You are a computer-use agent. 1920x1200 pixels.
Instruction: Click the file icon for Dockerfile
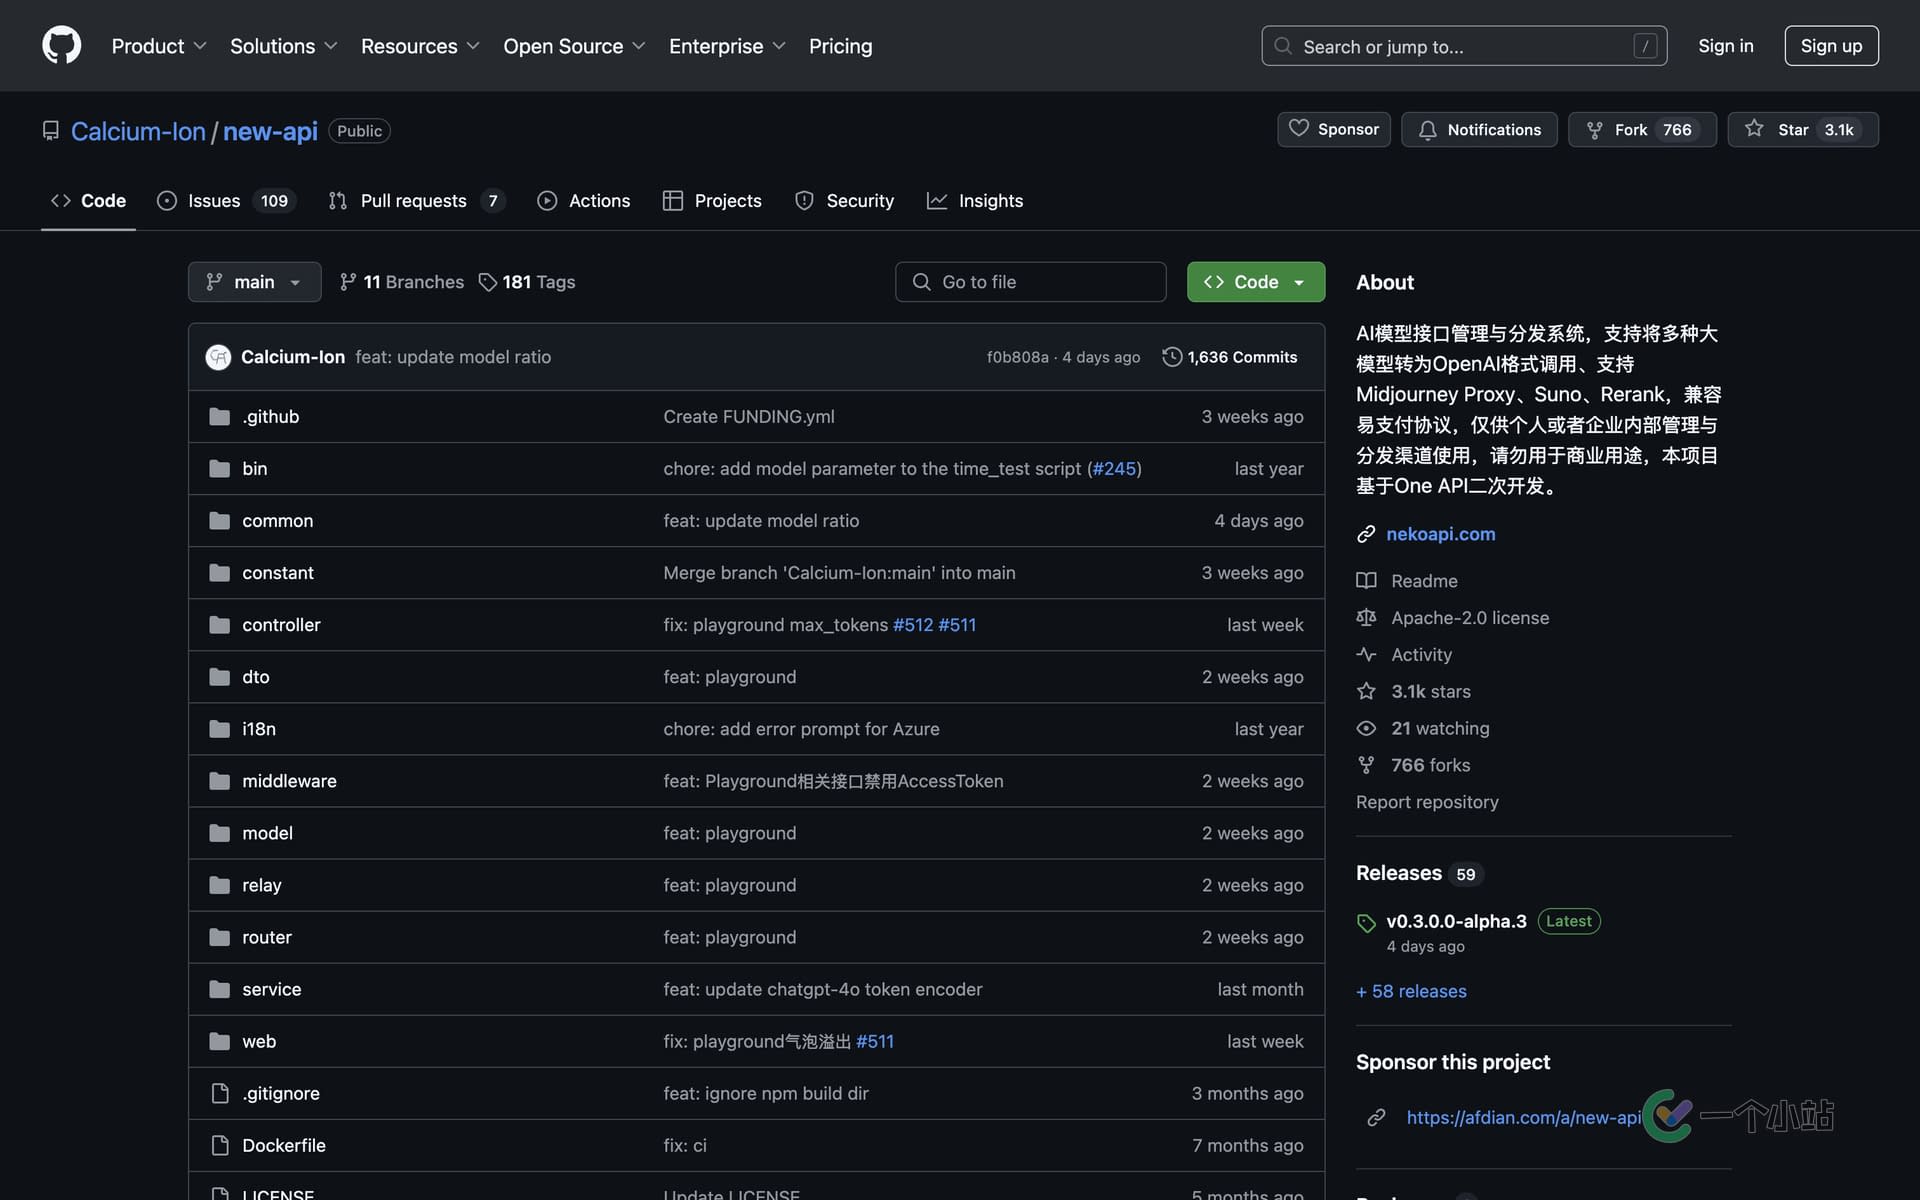(220, 1145)
